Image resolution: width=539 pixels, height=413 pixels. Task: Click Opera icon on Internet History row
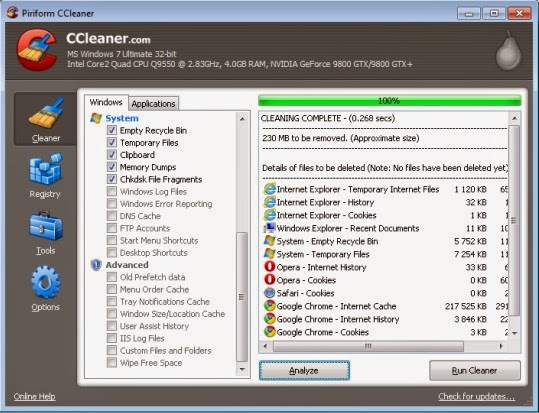click(270, 267)
